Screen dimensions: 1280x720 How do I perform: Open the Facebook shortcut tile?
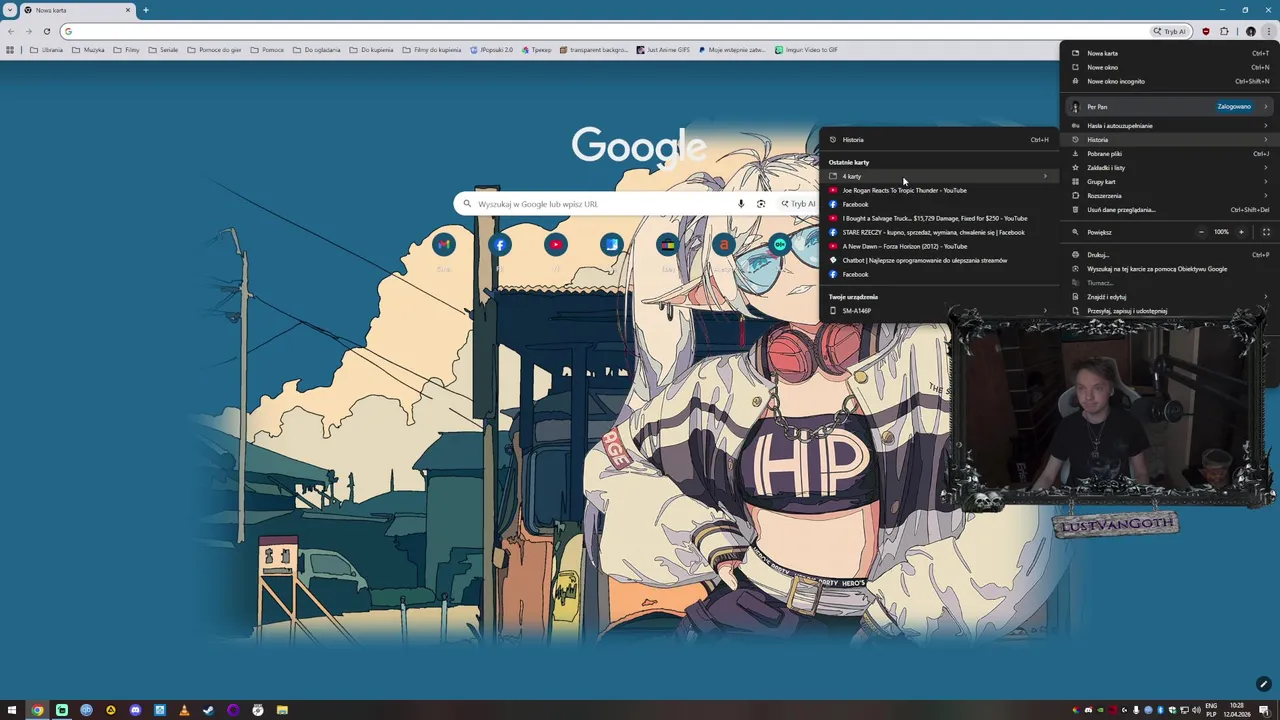500,245
